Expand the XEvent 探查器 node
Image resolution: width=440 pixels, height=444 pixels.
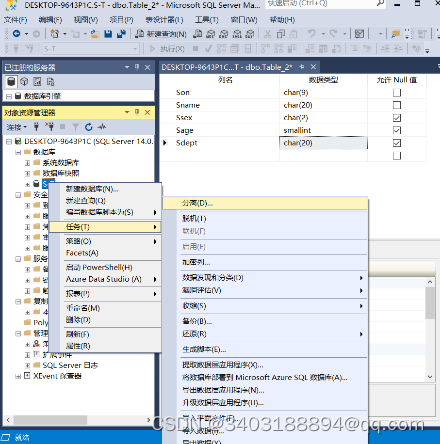(18, 376)
